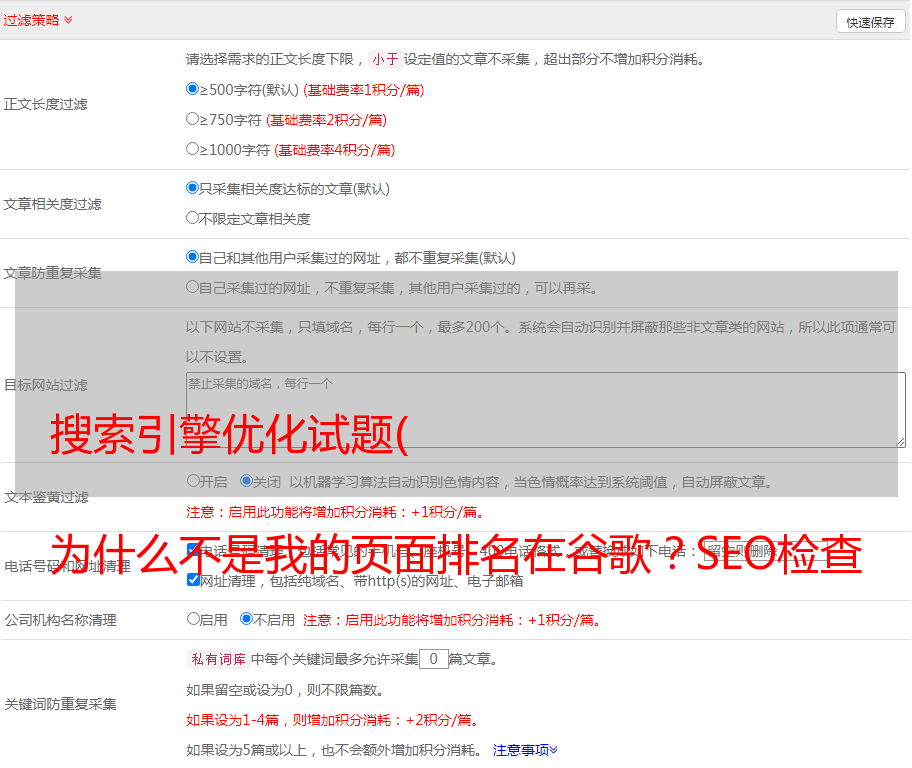Viewport: 912px width, 768px height.
Task: Click the red (基础费率1积分/篇) text
Action: 364,90
